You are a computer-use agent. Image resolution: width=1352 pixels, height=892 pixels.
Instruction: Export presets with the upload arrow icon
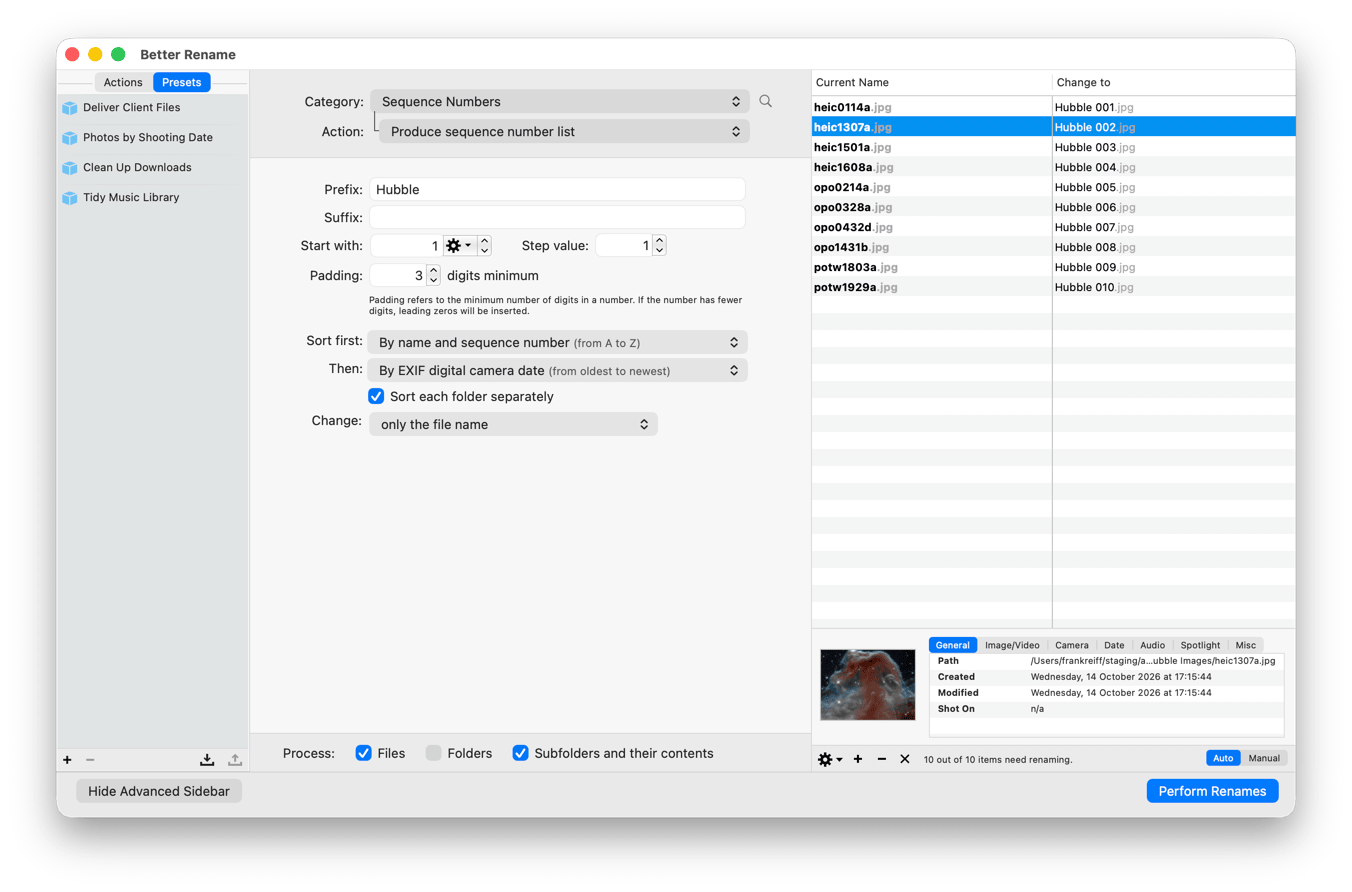click(235, 760)
